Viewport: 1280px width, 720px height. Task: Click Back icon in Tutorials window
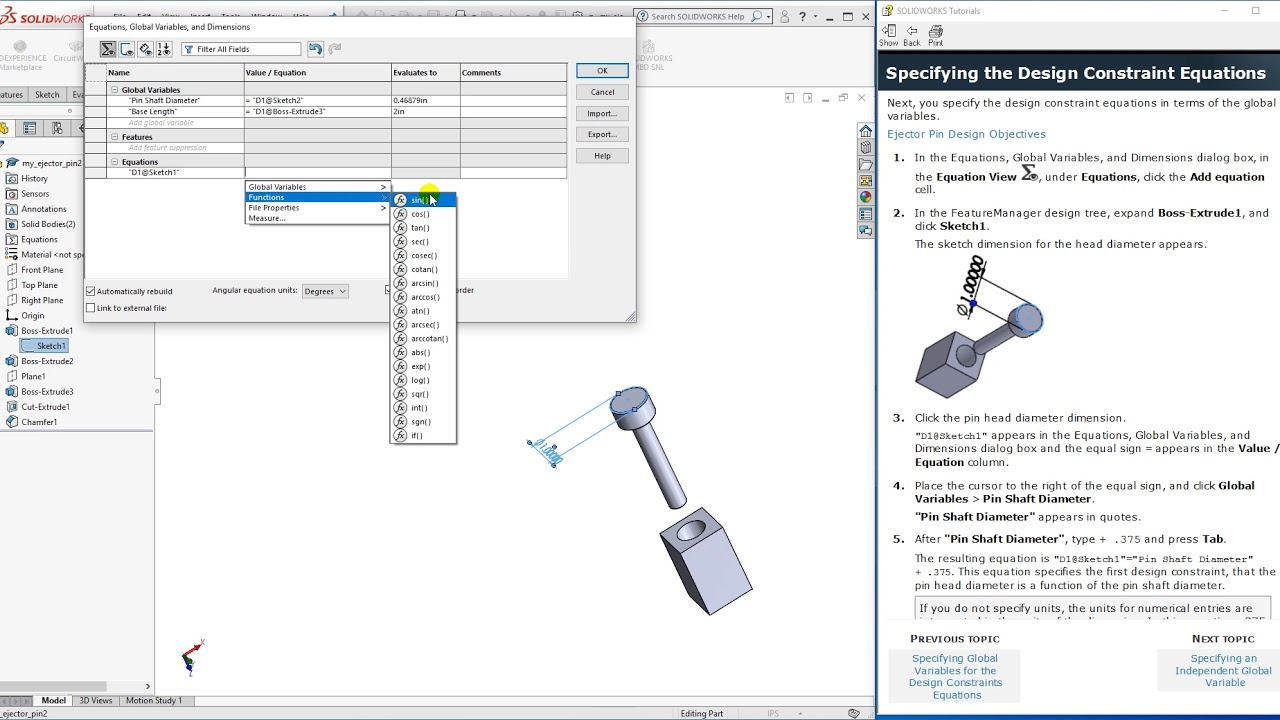point(912,36)
